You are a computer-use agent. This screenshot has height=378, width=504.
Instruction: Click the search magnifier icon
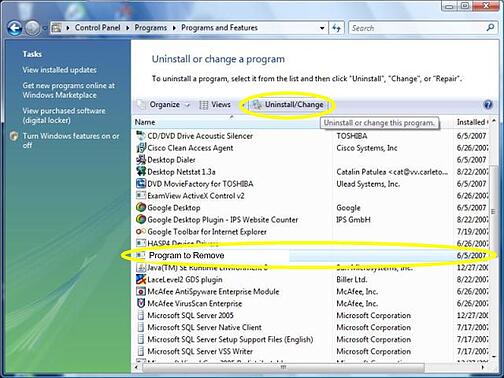click(490, 28)
